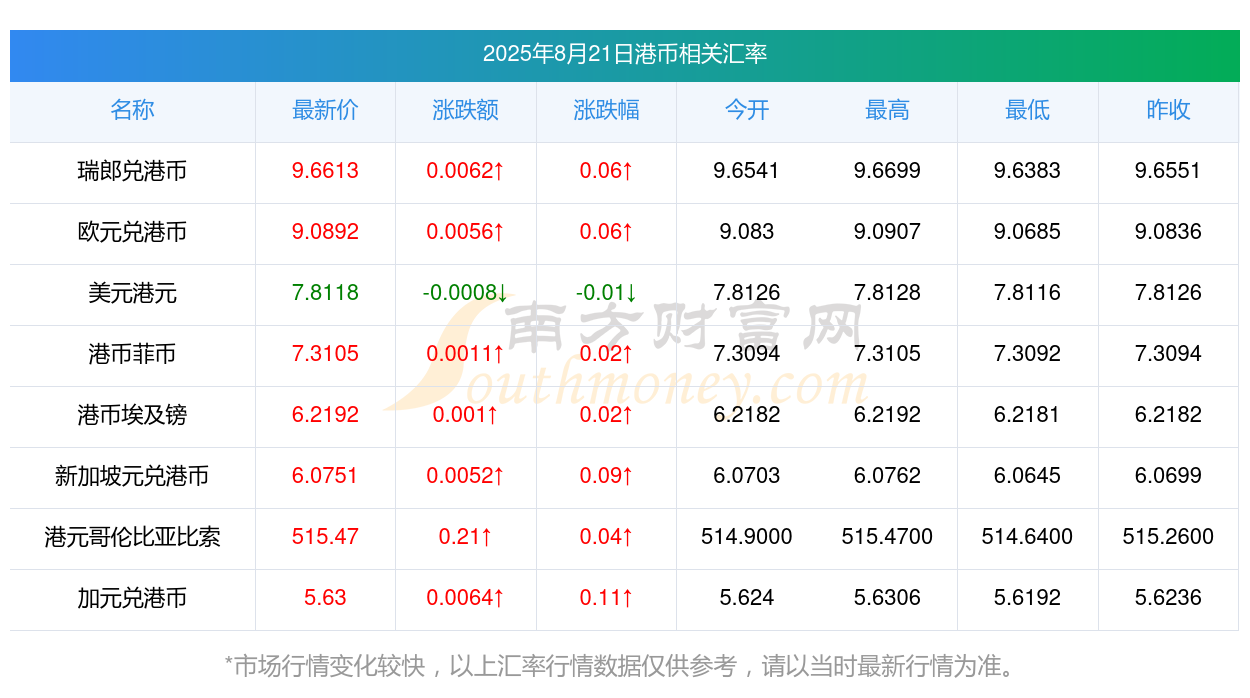Select the 今开 column header
This screenshot has width=1250, height=698.
[747, 110]
